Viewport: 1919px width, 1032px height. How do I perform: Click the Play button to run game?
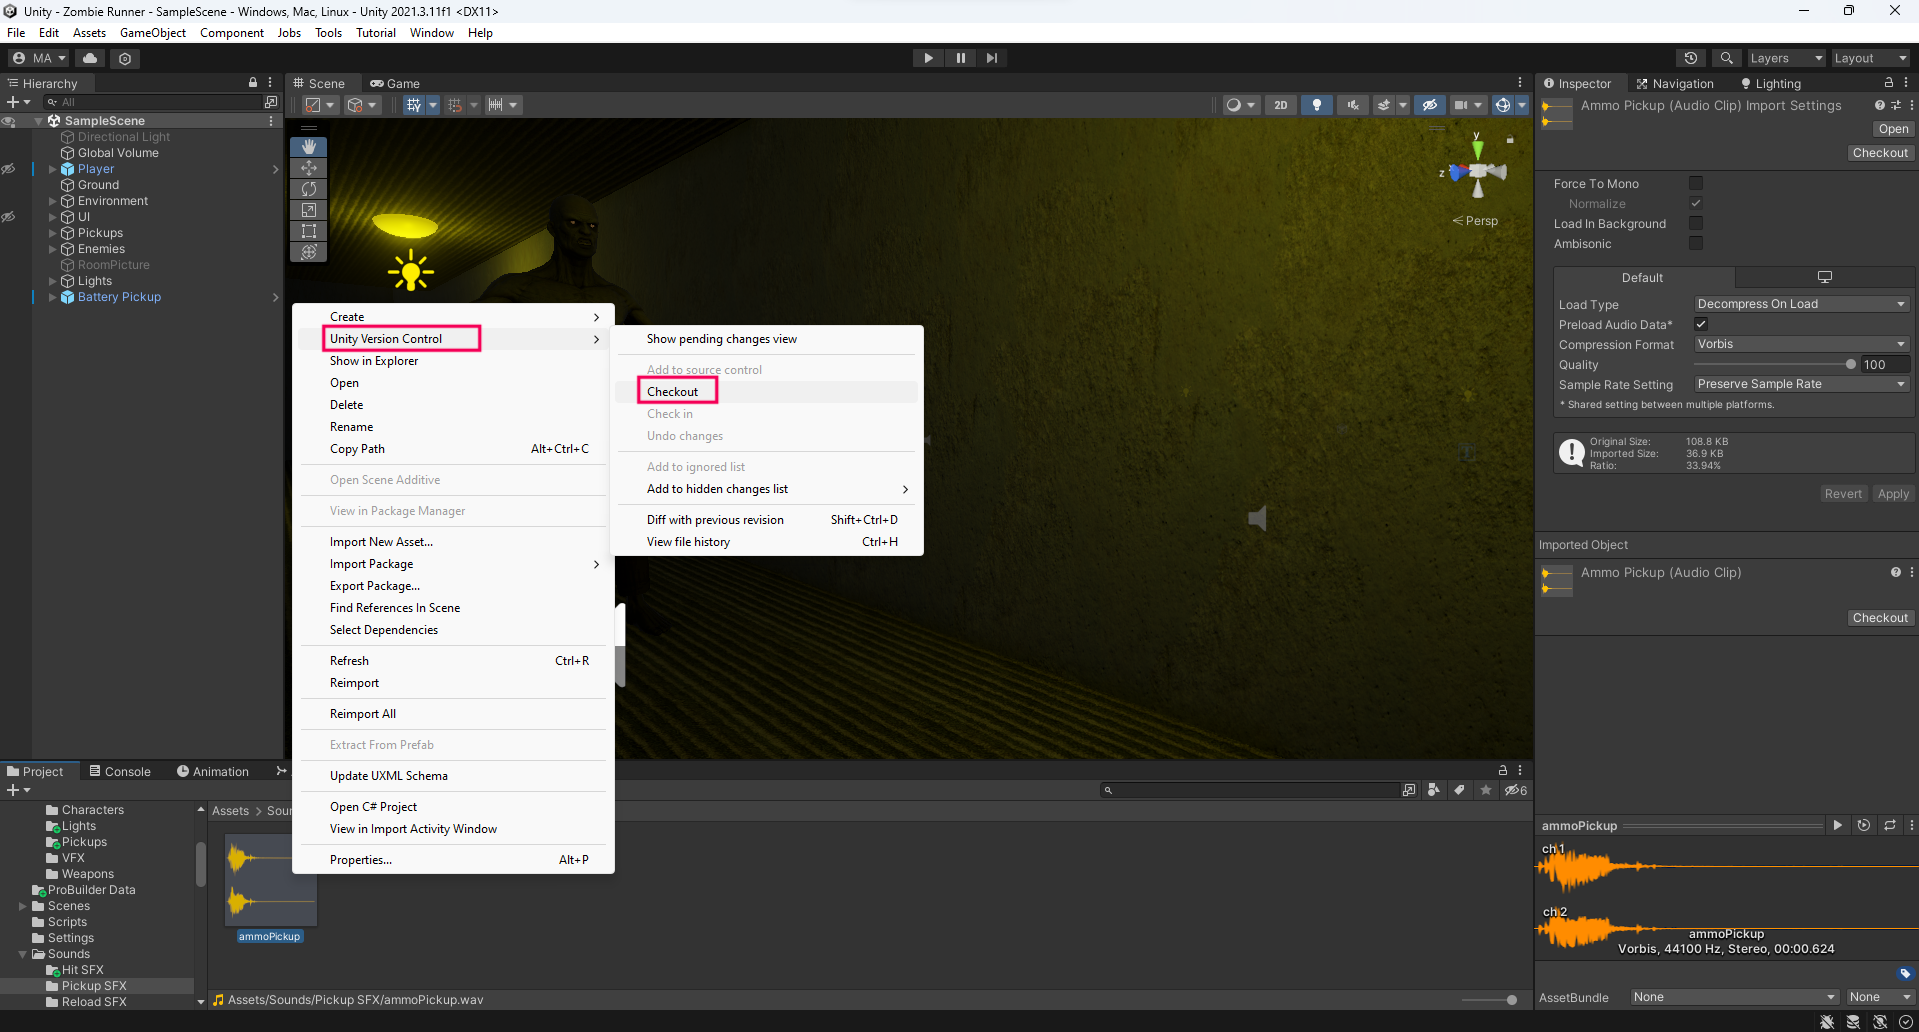928,58
